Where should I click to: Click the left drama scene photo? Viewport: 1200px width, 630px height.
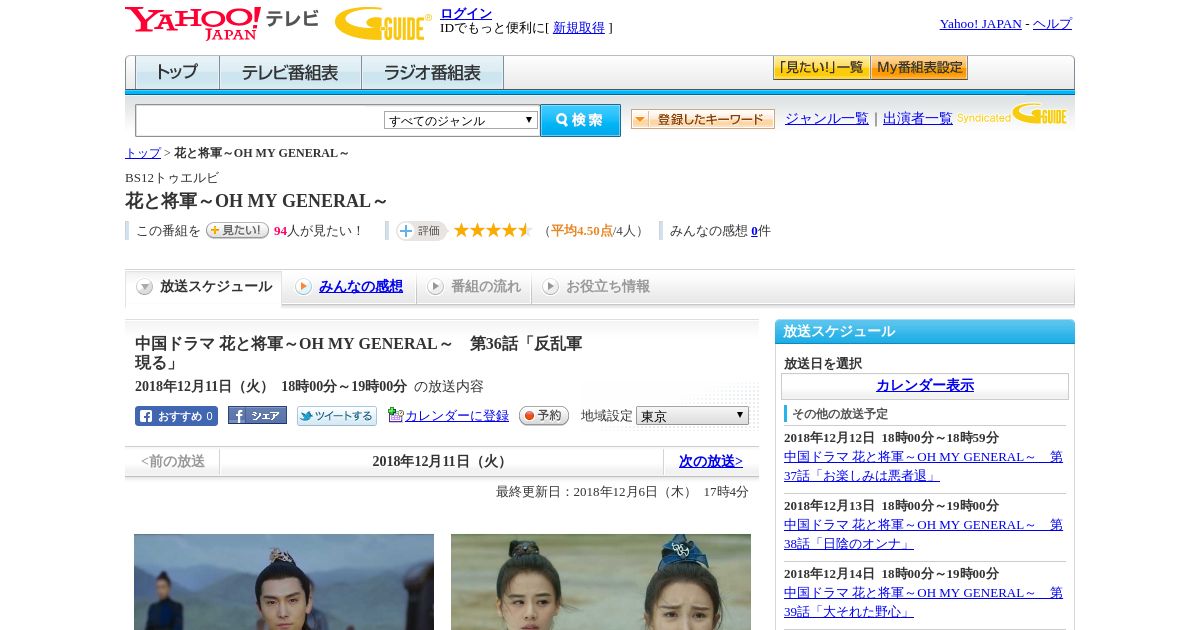pyautogui.click(x=284, y=582)
